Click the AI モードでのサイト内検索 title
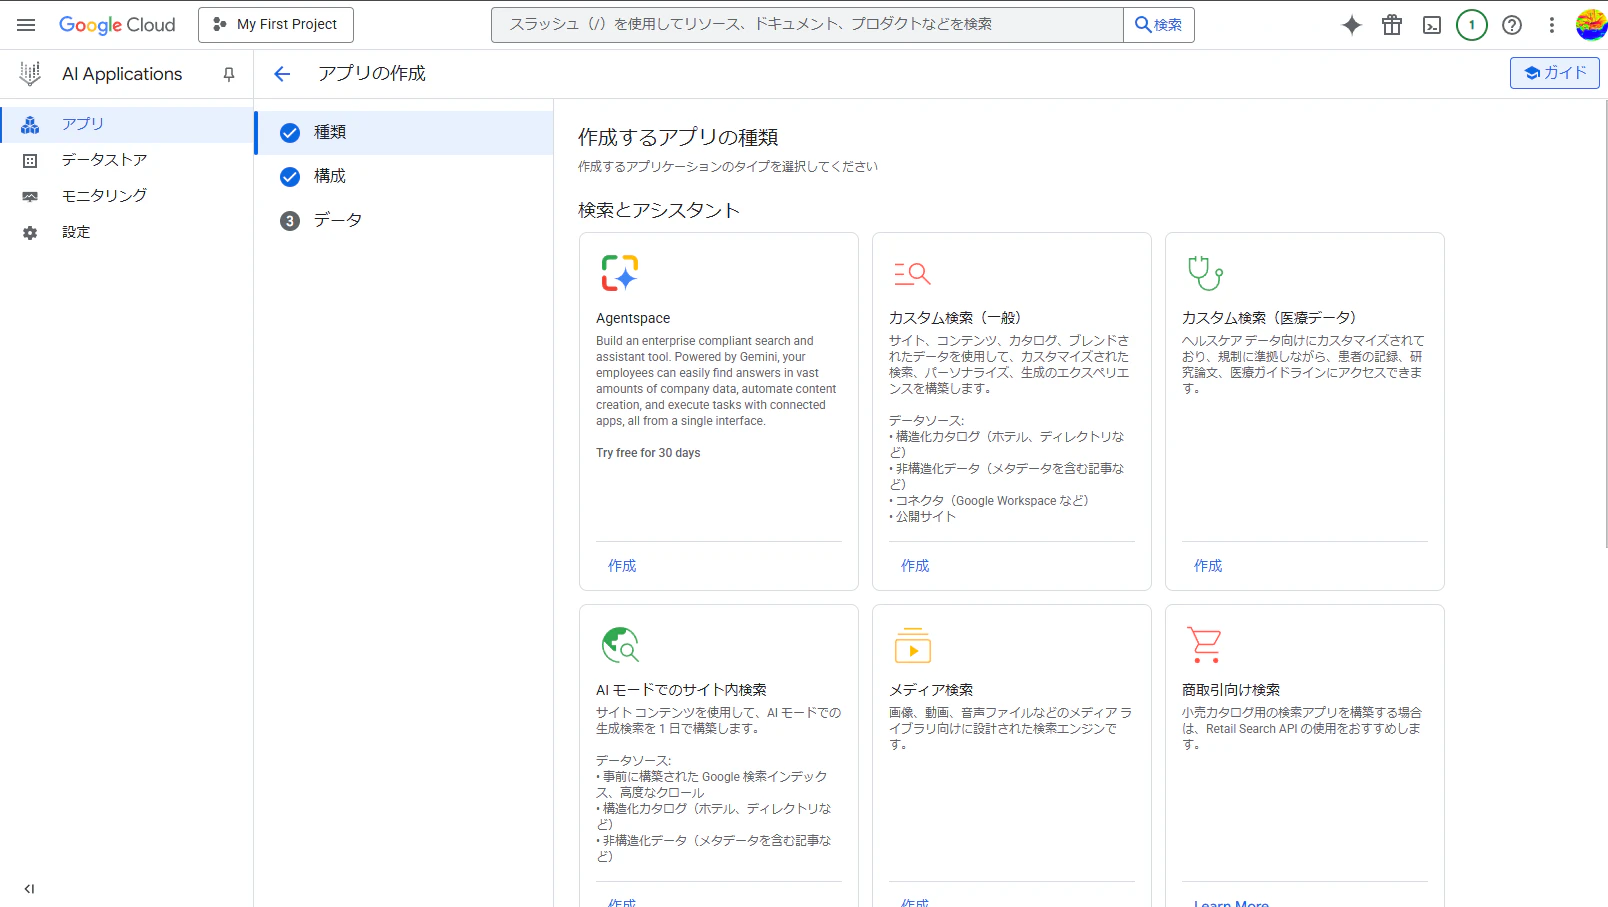1608x907 pixels. 681,690
